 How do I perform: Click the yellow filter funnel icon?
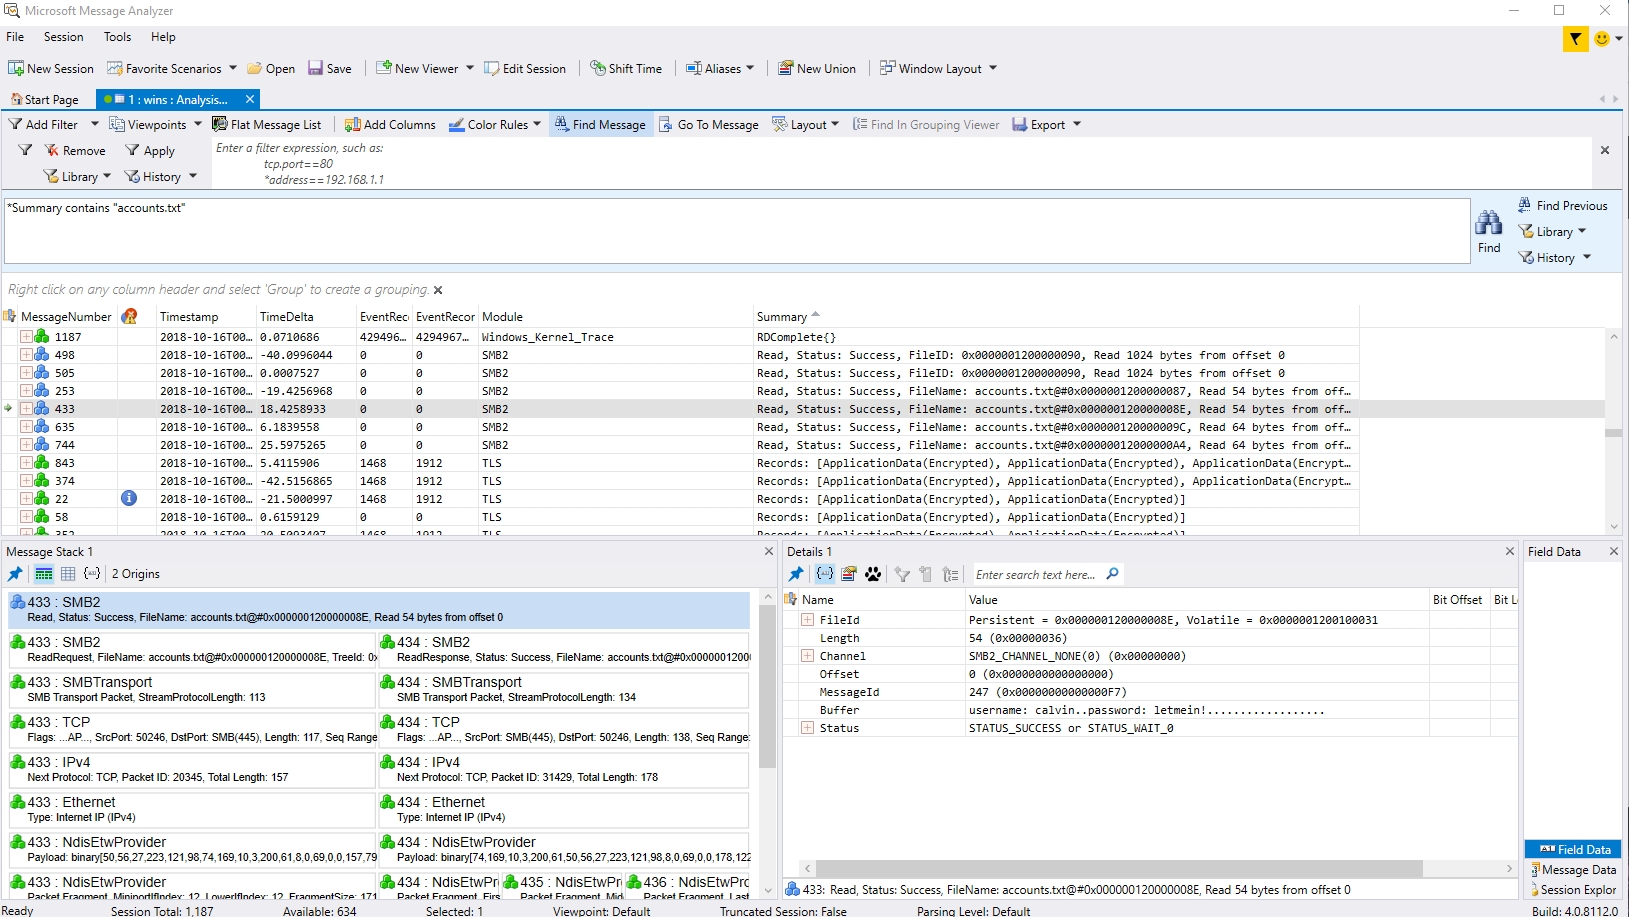1575,39
